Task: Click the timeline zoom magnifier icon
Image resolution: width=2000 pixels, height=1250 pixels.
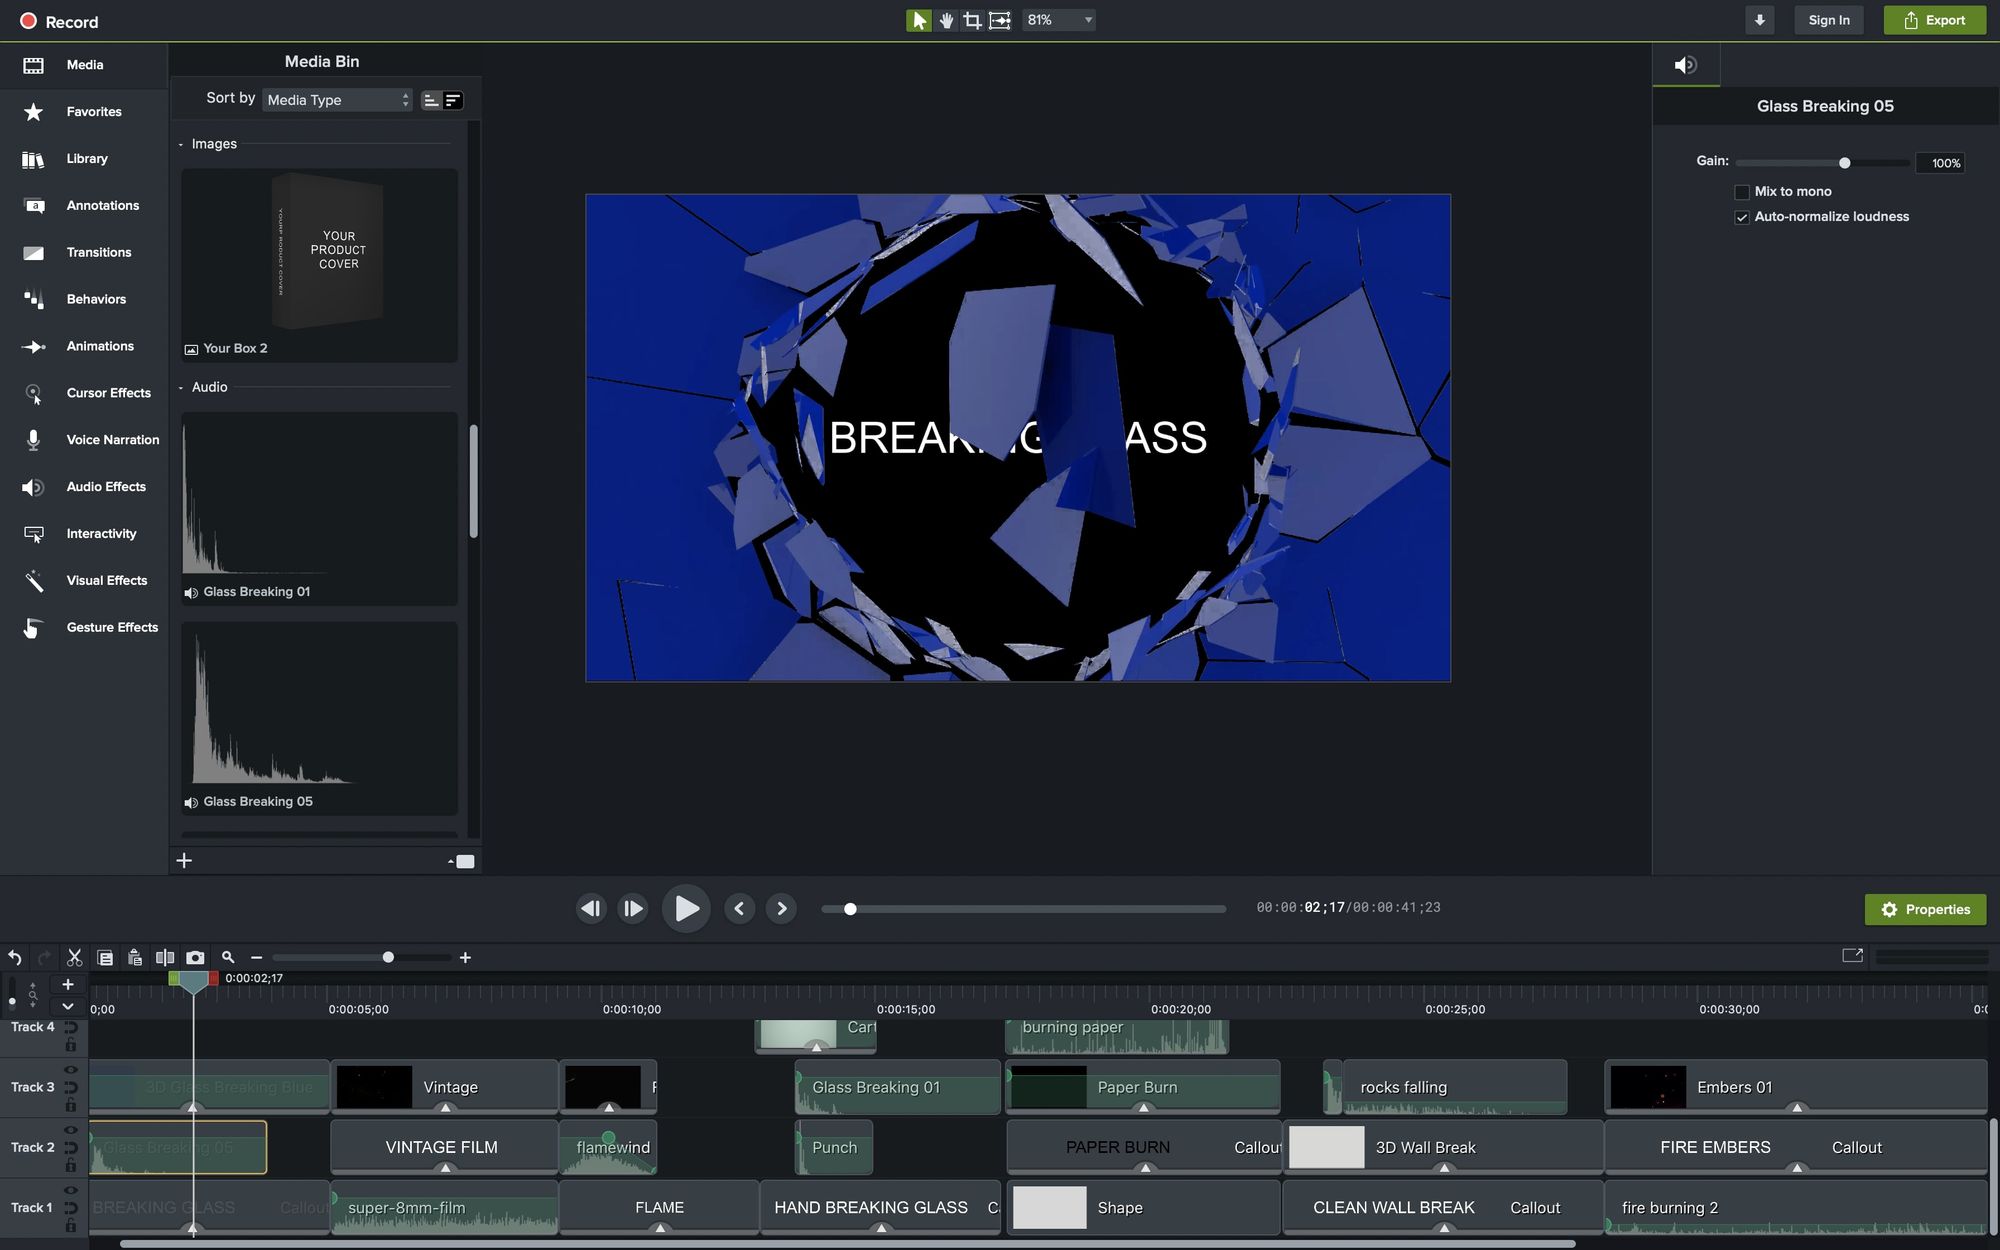Action: click(x=228, y=957)
